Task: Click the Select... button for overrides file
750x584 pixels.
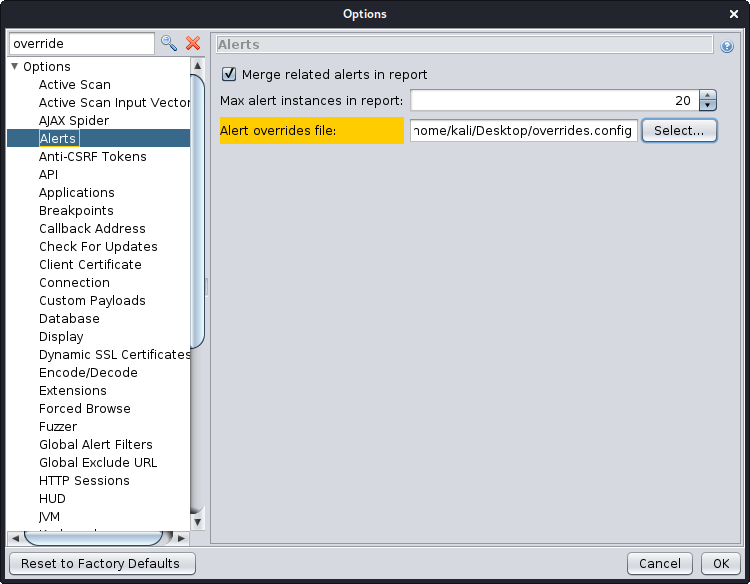Action: 679,131
